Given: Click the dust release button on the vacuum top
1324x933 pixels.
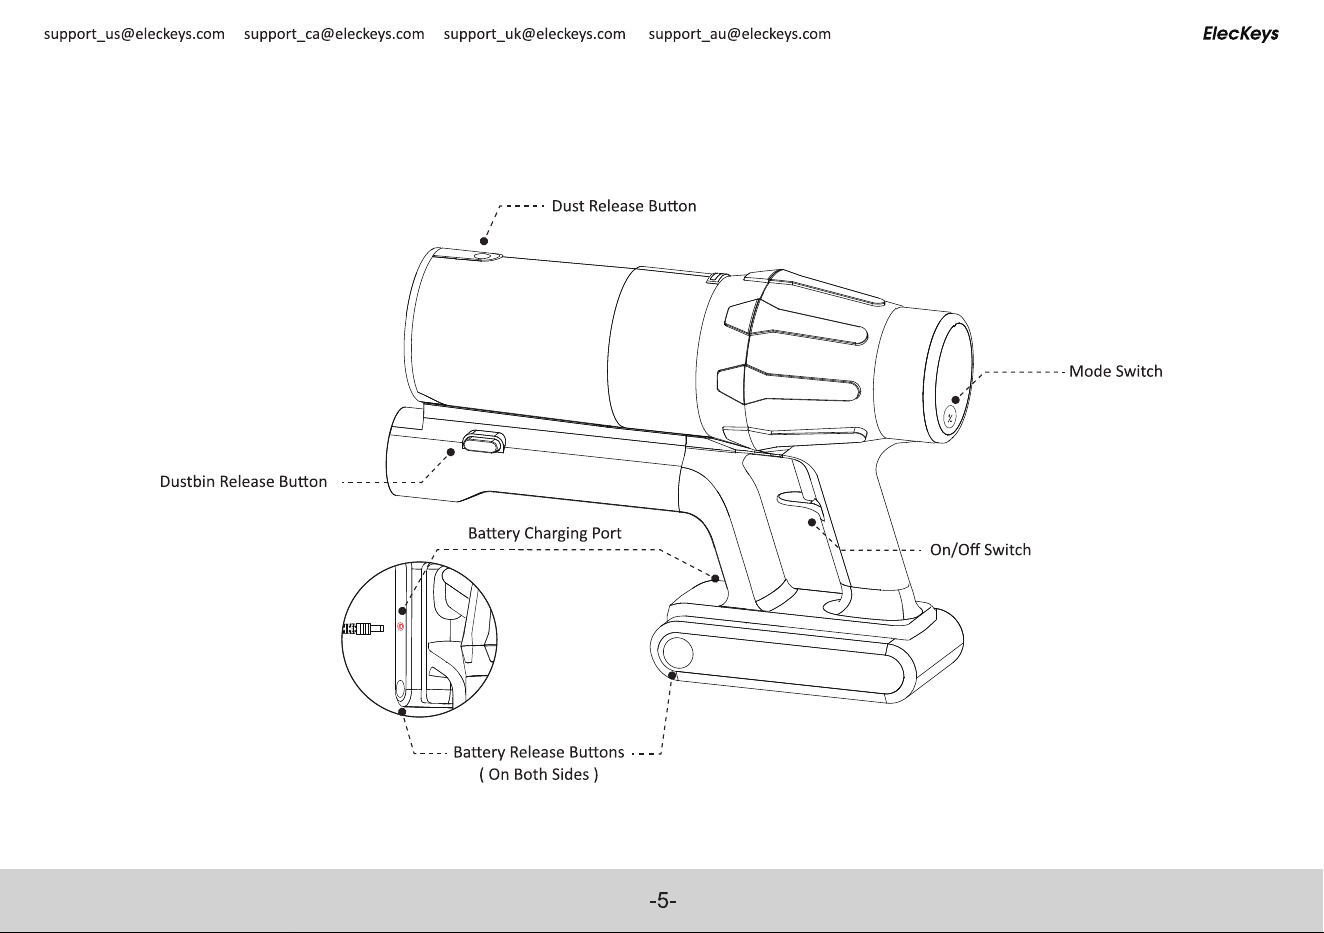Looking at the screenshot, I should [486, 257].
